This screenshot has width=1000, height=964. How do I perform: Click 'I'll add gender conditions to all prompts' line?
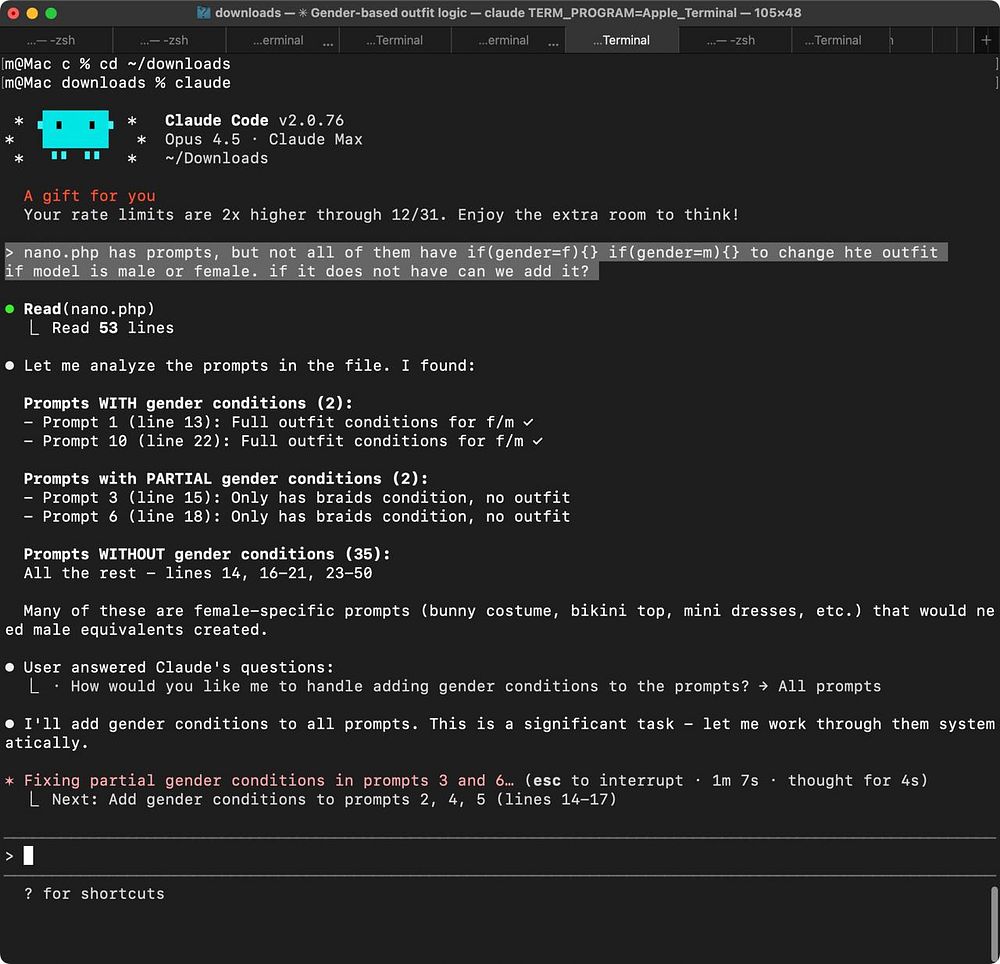[x=500, y=734]
